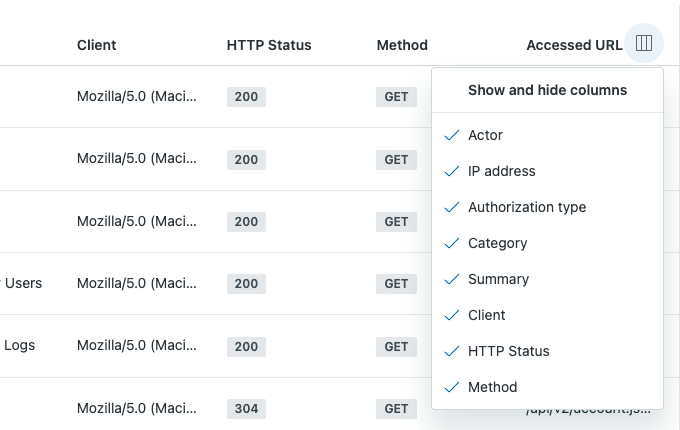Uncheck the Authorization type column

coord(526,207)
